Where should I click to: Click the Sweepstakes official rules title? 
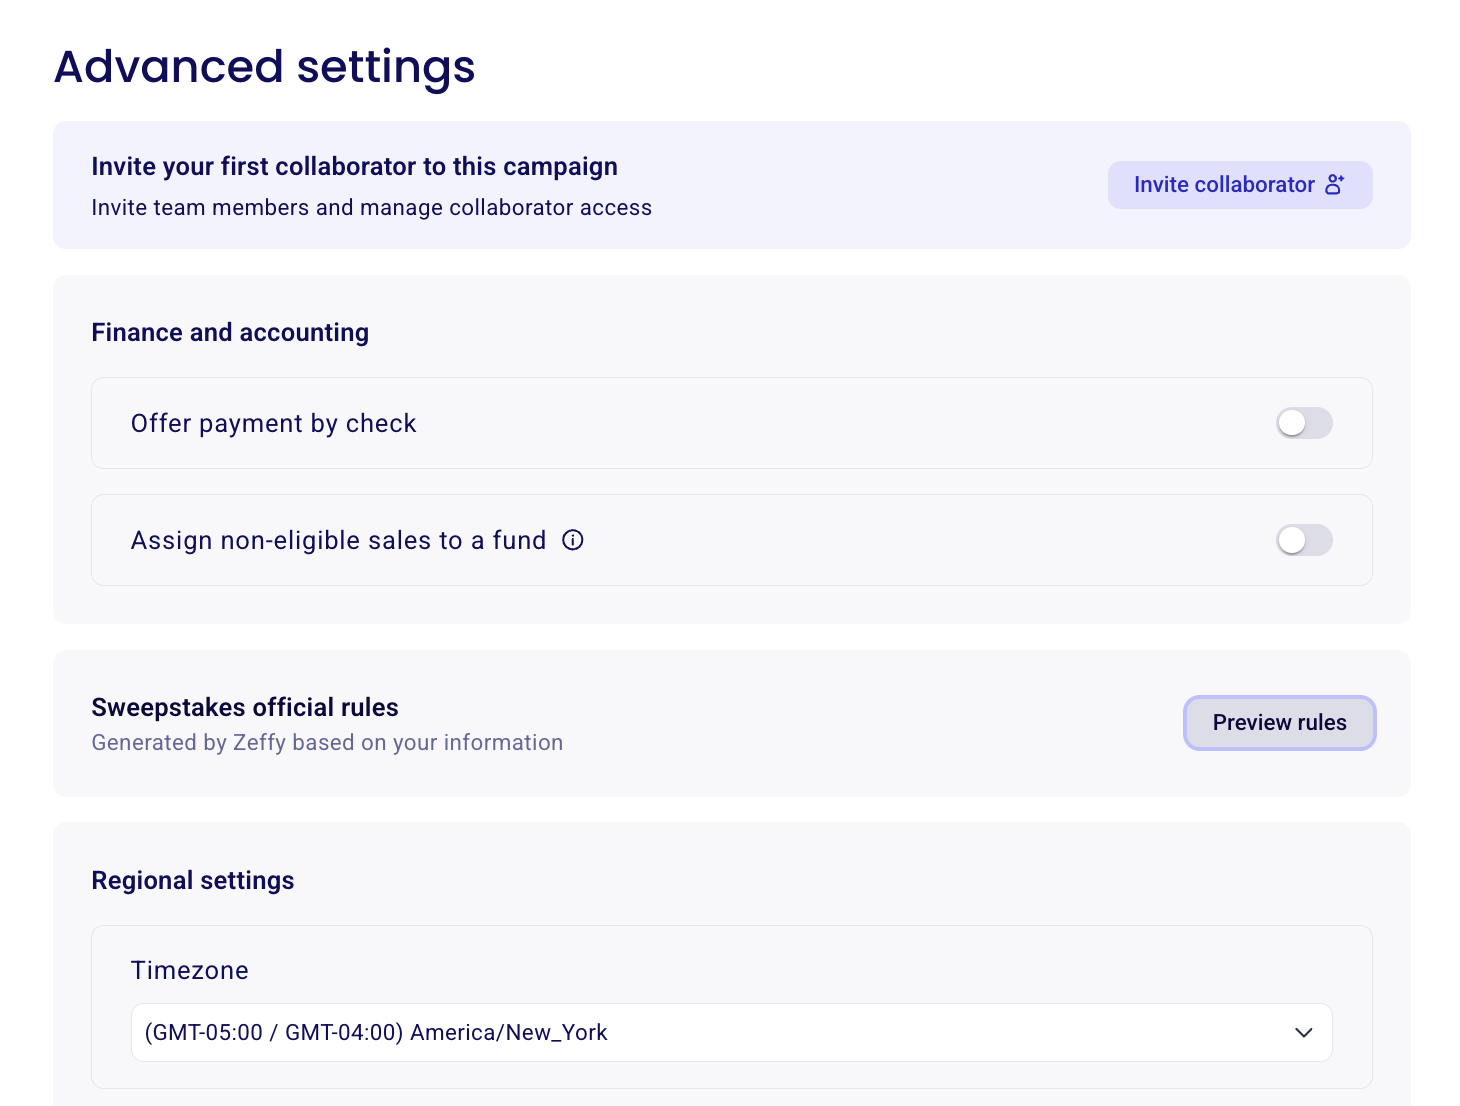tap(245, 707)
